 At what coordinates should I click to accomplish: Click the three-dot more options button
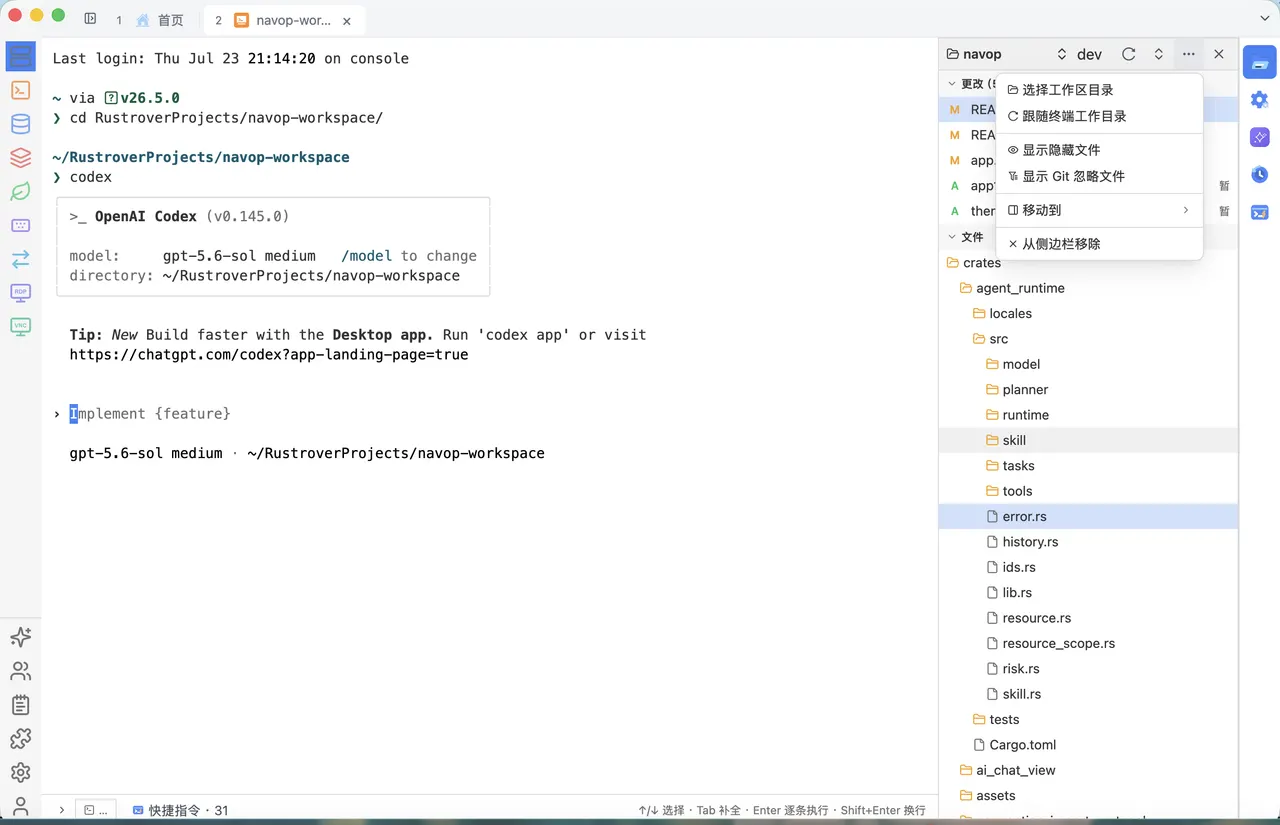pos(1188,54)
